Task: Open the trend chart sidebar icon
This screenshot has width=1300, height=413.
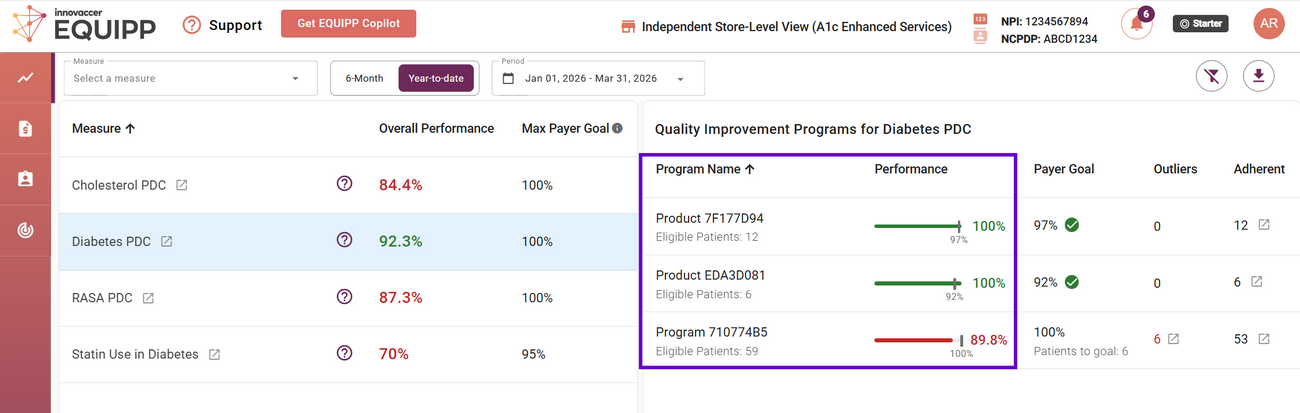Action: (x=25, y=77)
